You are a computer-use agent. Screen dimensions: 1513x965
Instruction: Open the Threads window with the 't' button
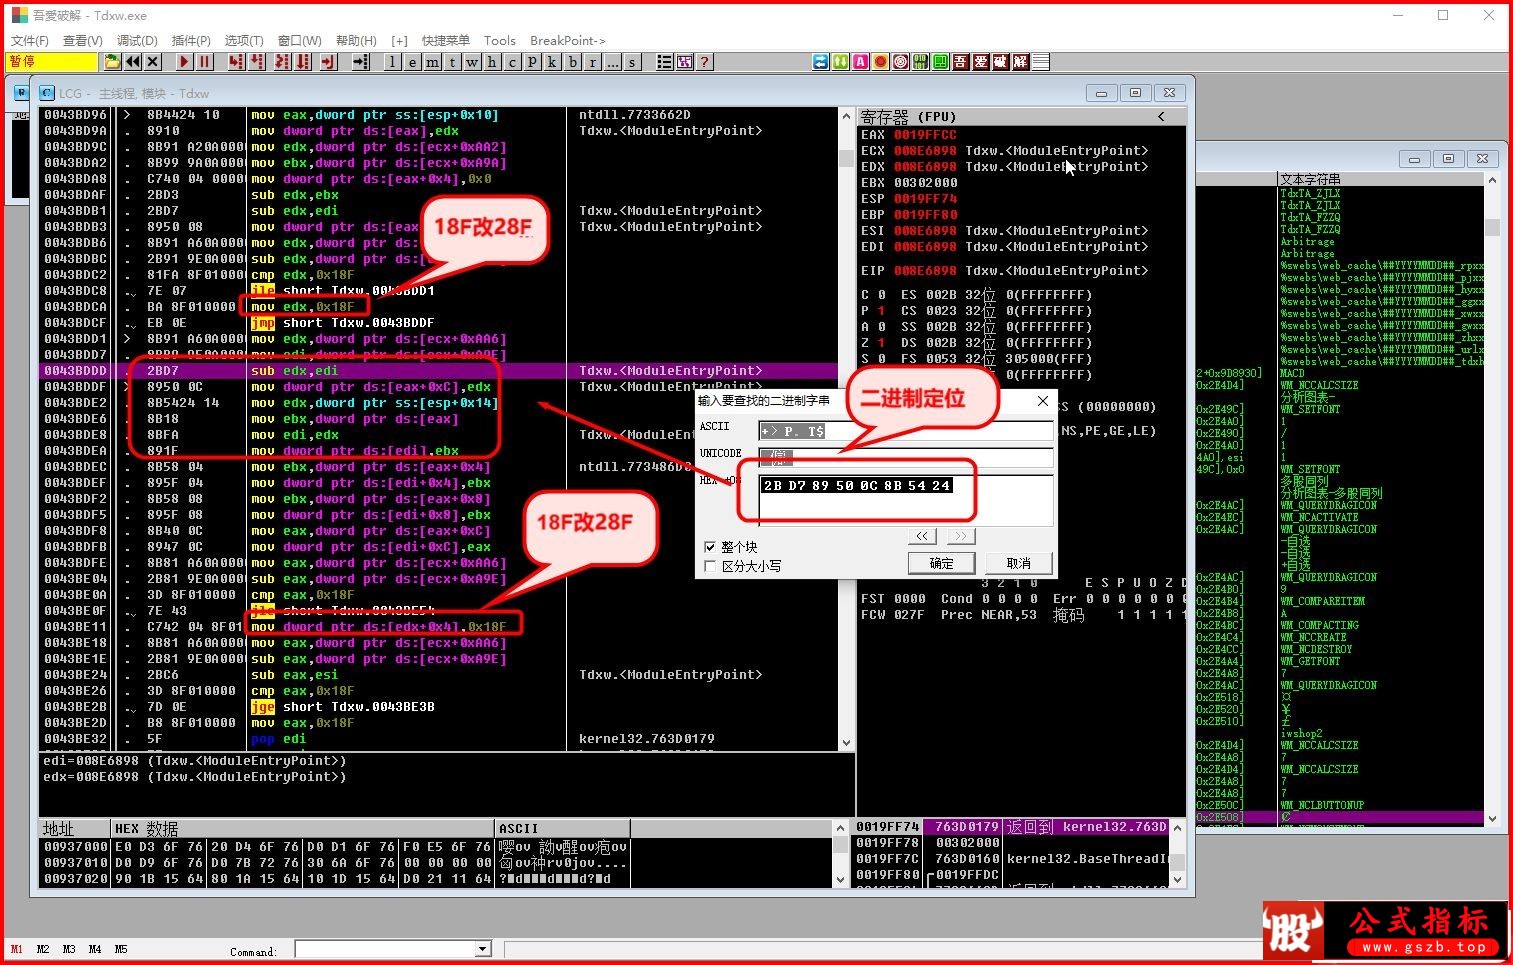(451, 62)
